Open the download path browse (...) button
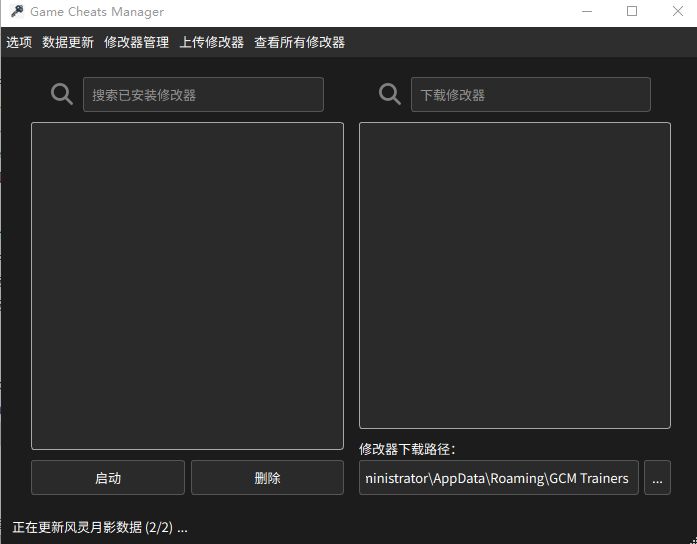This screenshot has width=697, height=544. [657, 478]
